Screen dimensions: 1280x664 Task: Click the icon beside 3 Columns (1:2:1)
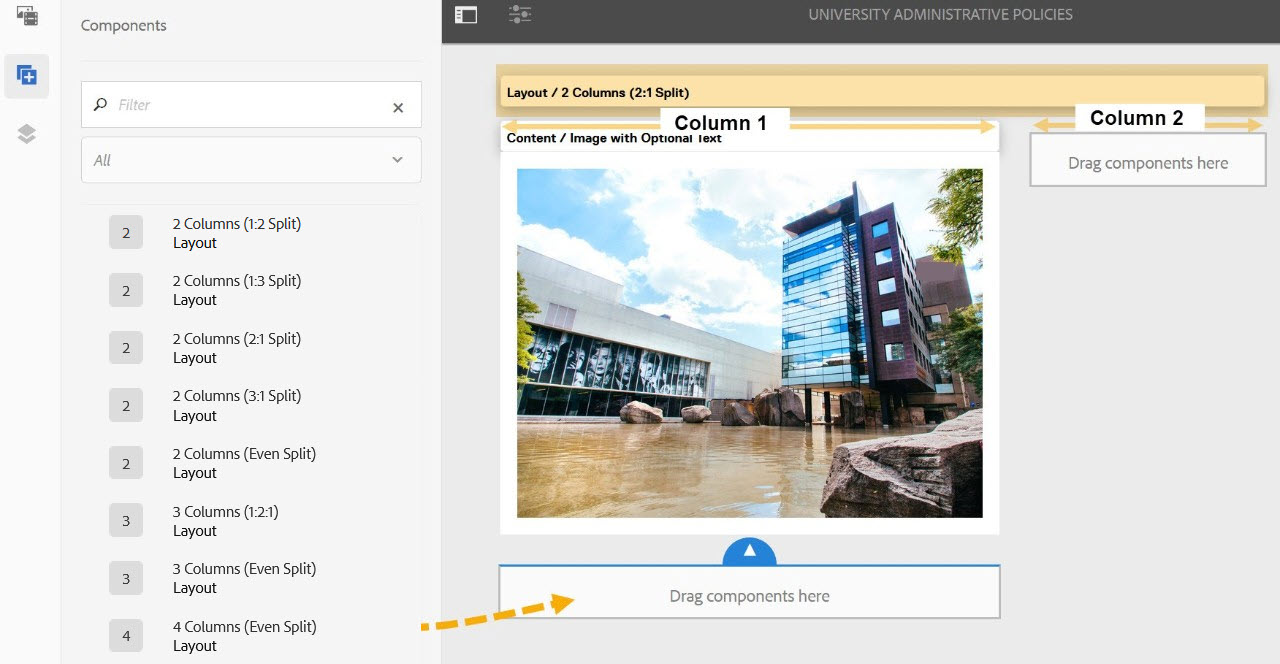pos(126,521)
